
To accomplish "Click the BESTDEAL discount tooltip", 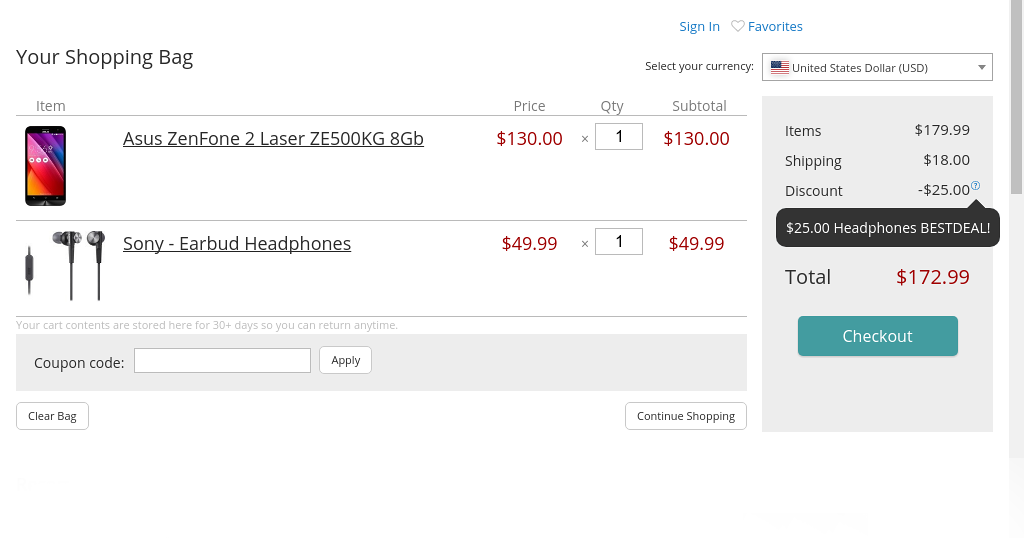I will pos(888,228).
